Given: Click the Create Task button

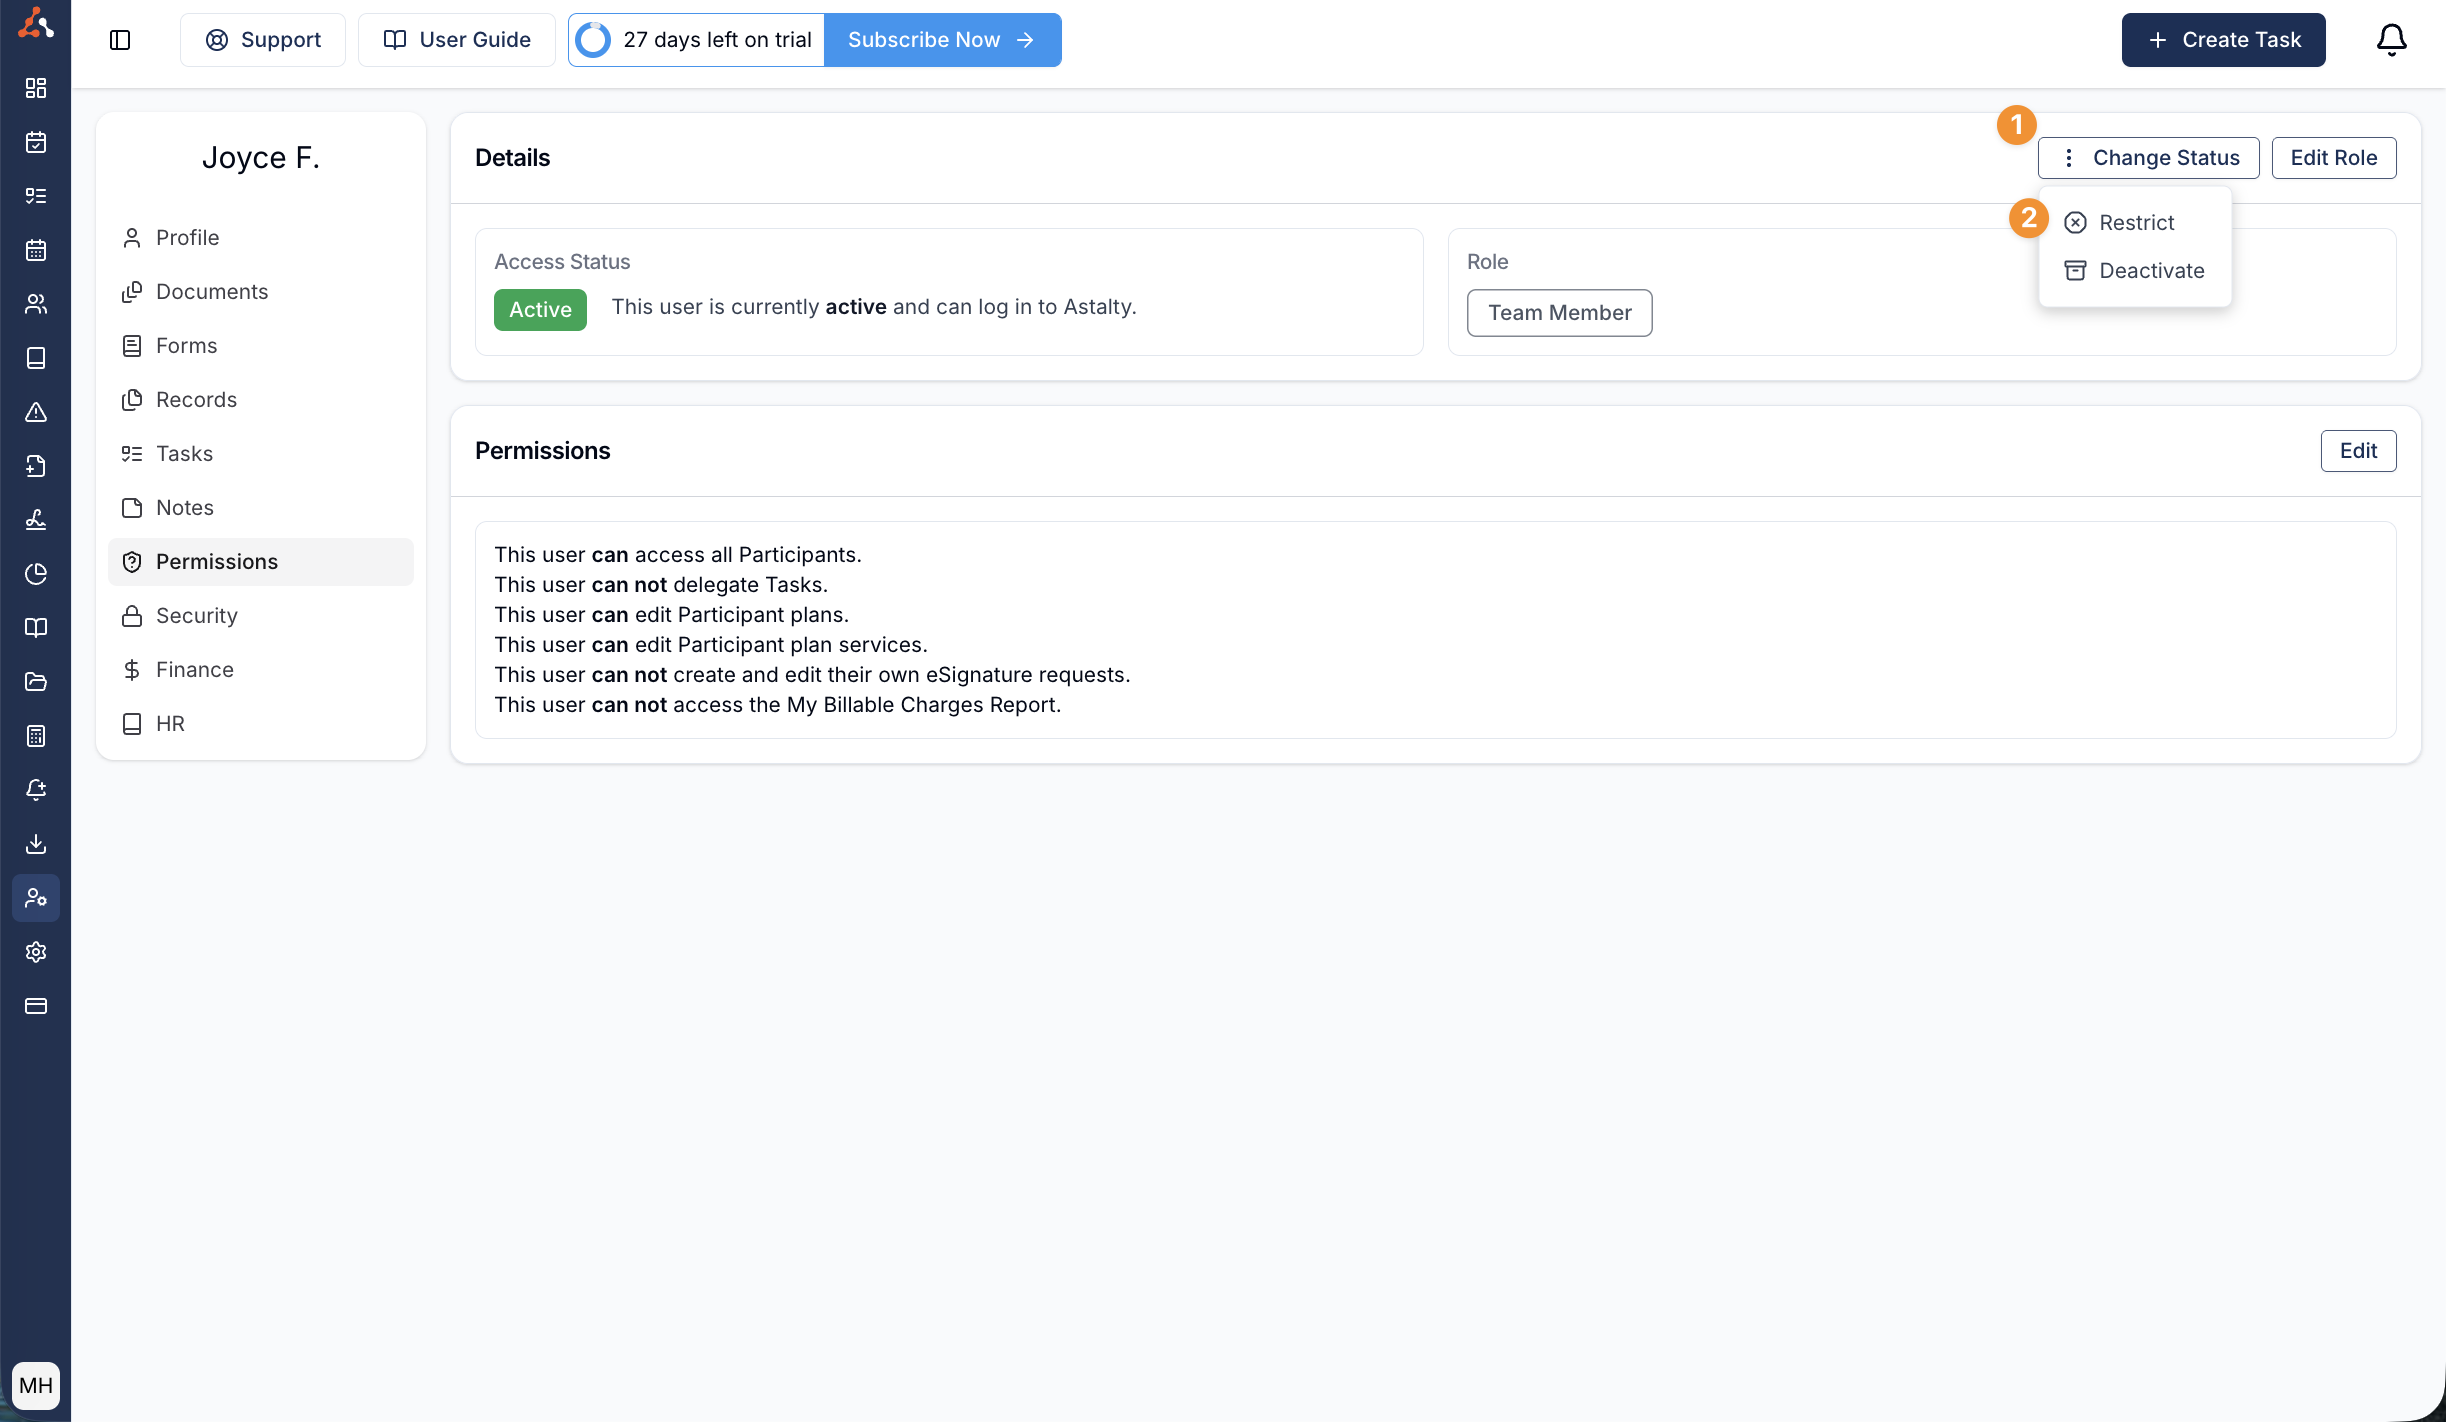Looking at the screenshot, I should click(x=2223, y=40).
